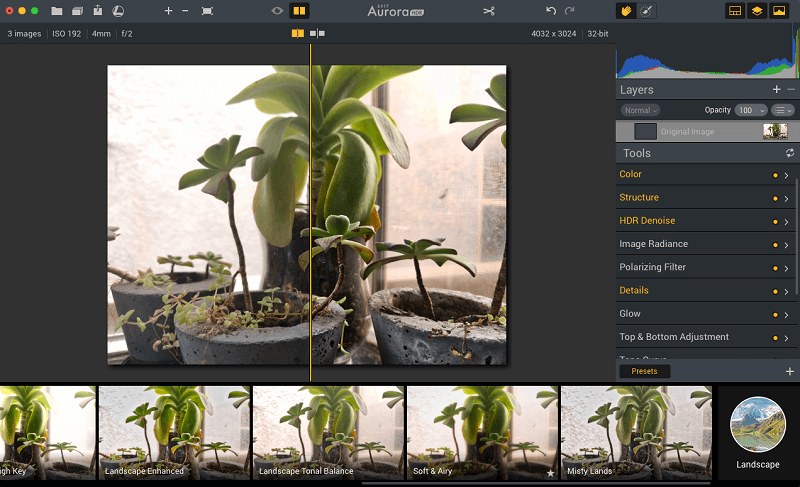
Task: Choose separate before-after compare mode
Action: [x=317, y=33]
